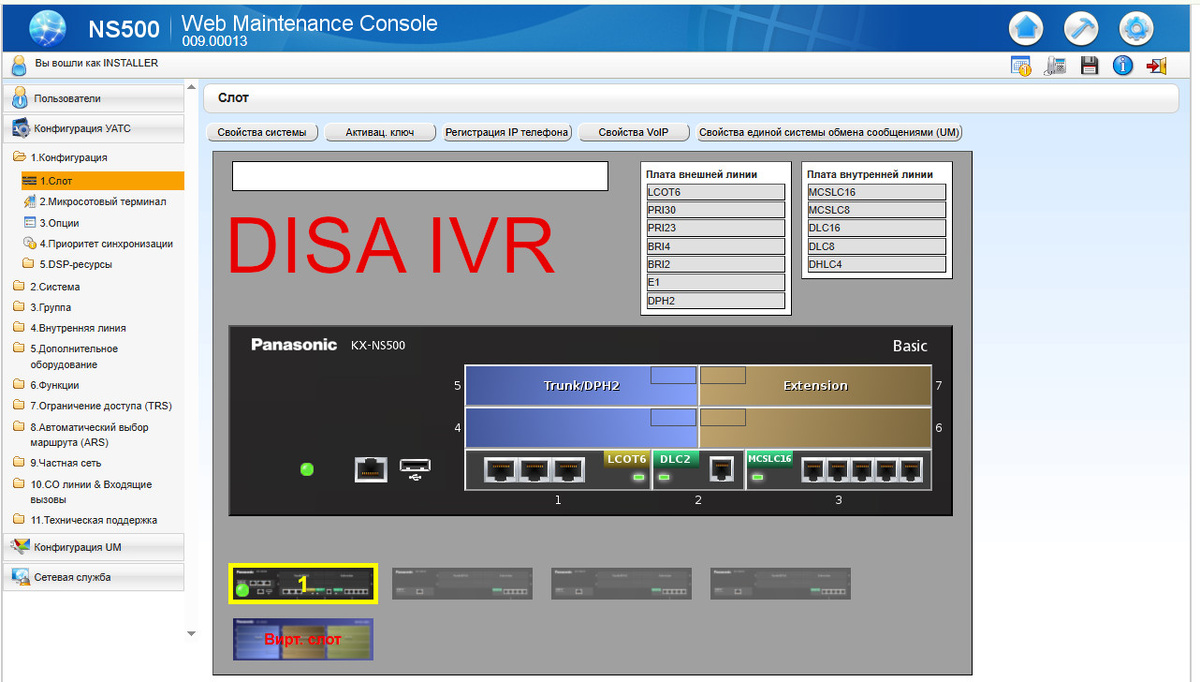Select the LCOT6 trunk card
Viewport: 1200px width, 682px height.
click(712, 191)
